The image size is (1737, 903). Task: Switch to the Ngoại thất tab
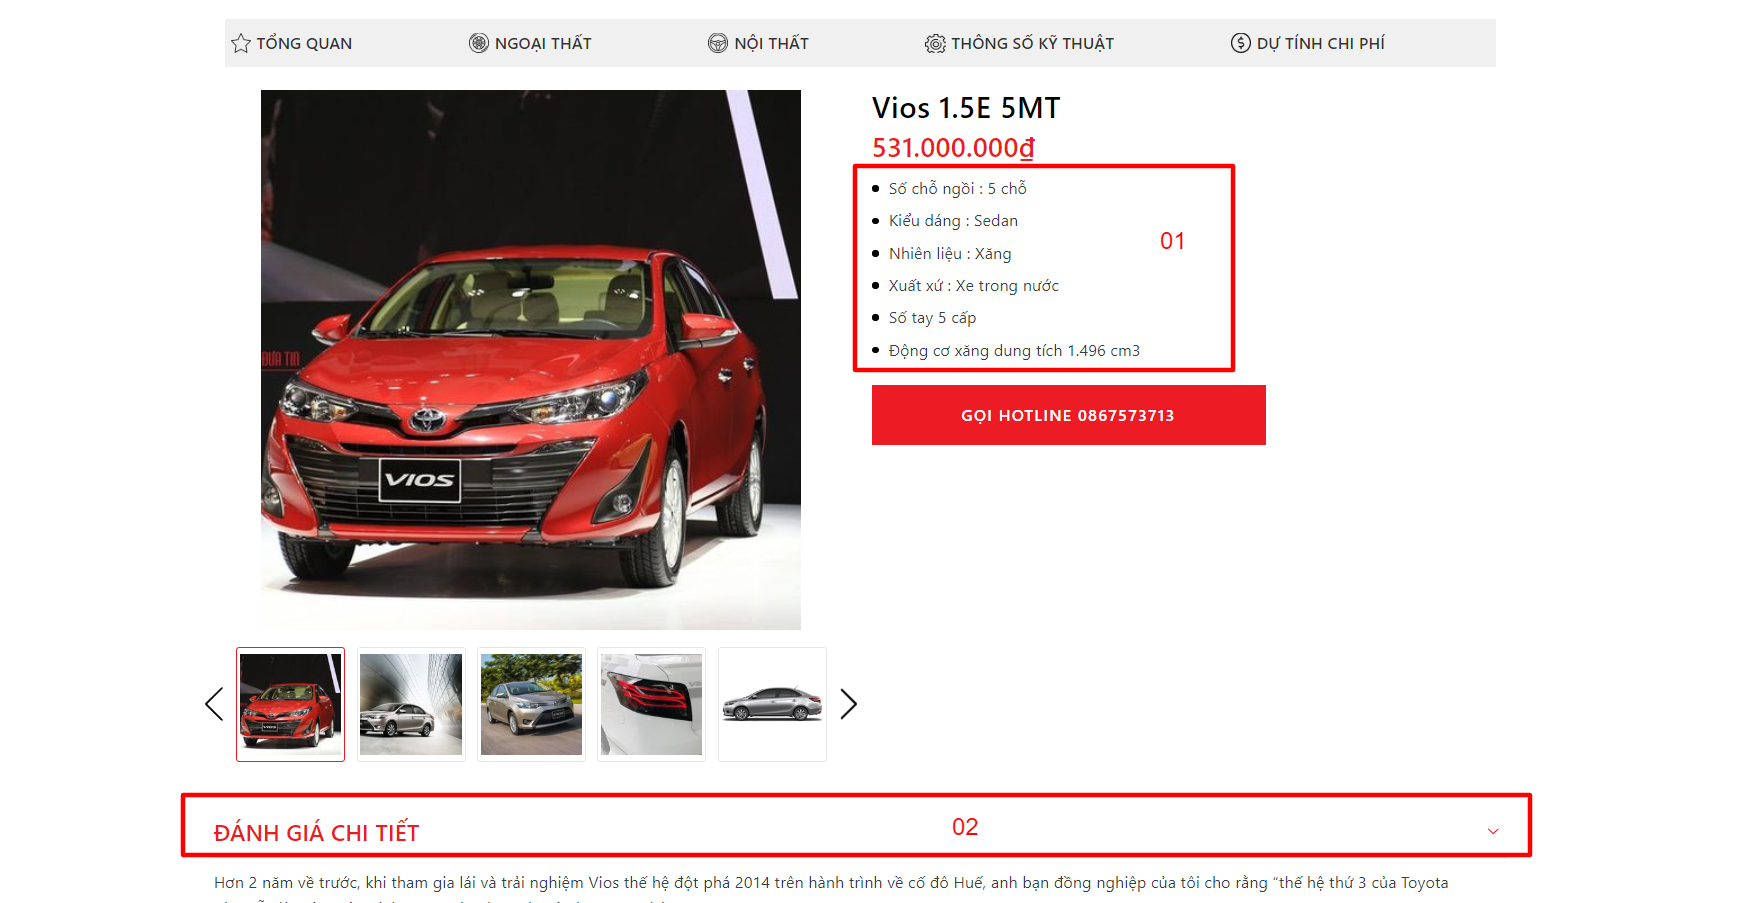531,43
